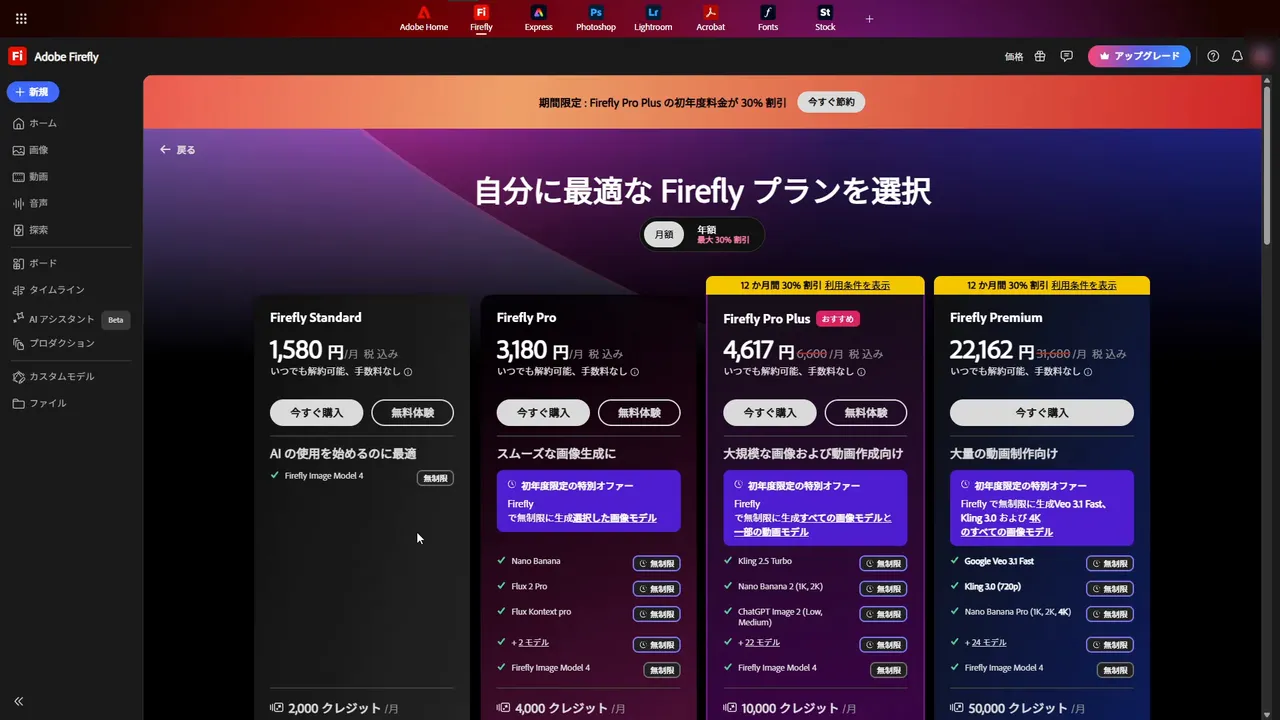Click 今すぐ節約 in promo banner
1280x720 pixels.
[831, 102]
